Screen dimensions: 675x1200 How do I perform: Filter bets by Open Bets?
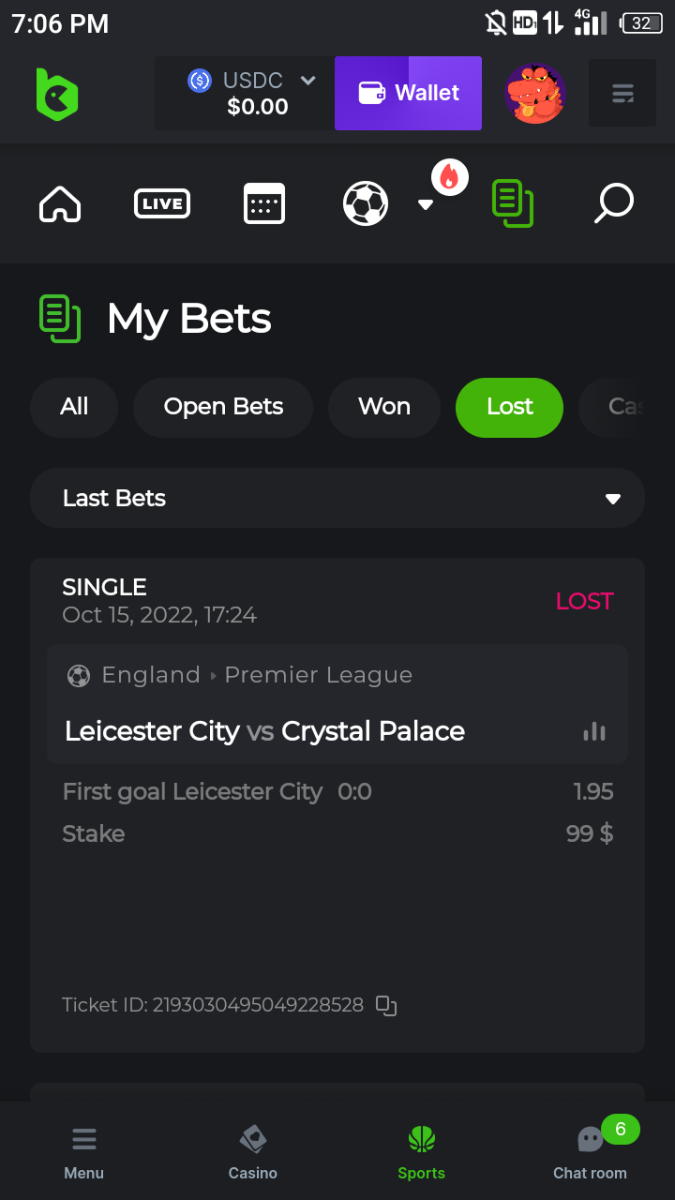[x=223, y=407]
